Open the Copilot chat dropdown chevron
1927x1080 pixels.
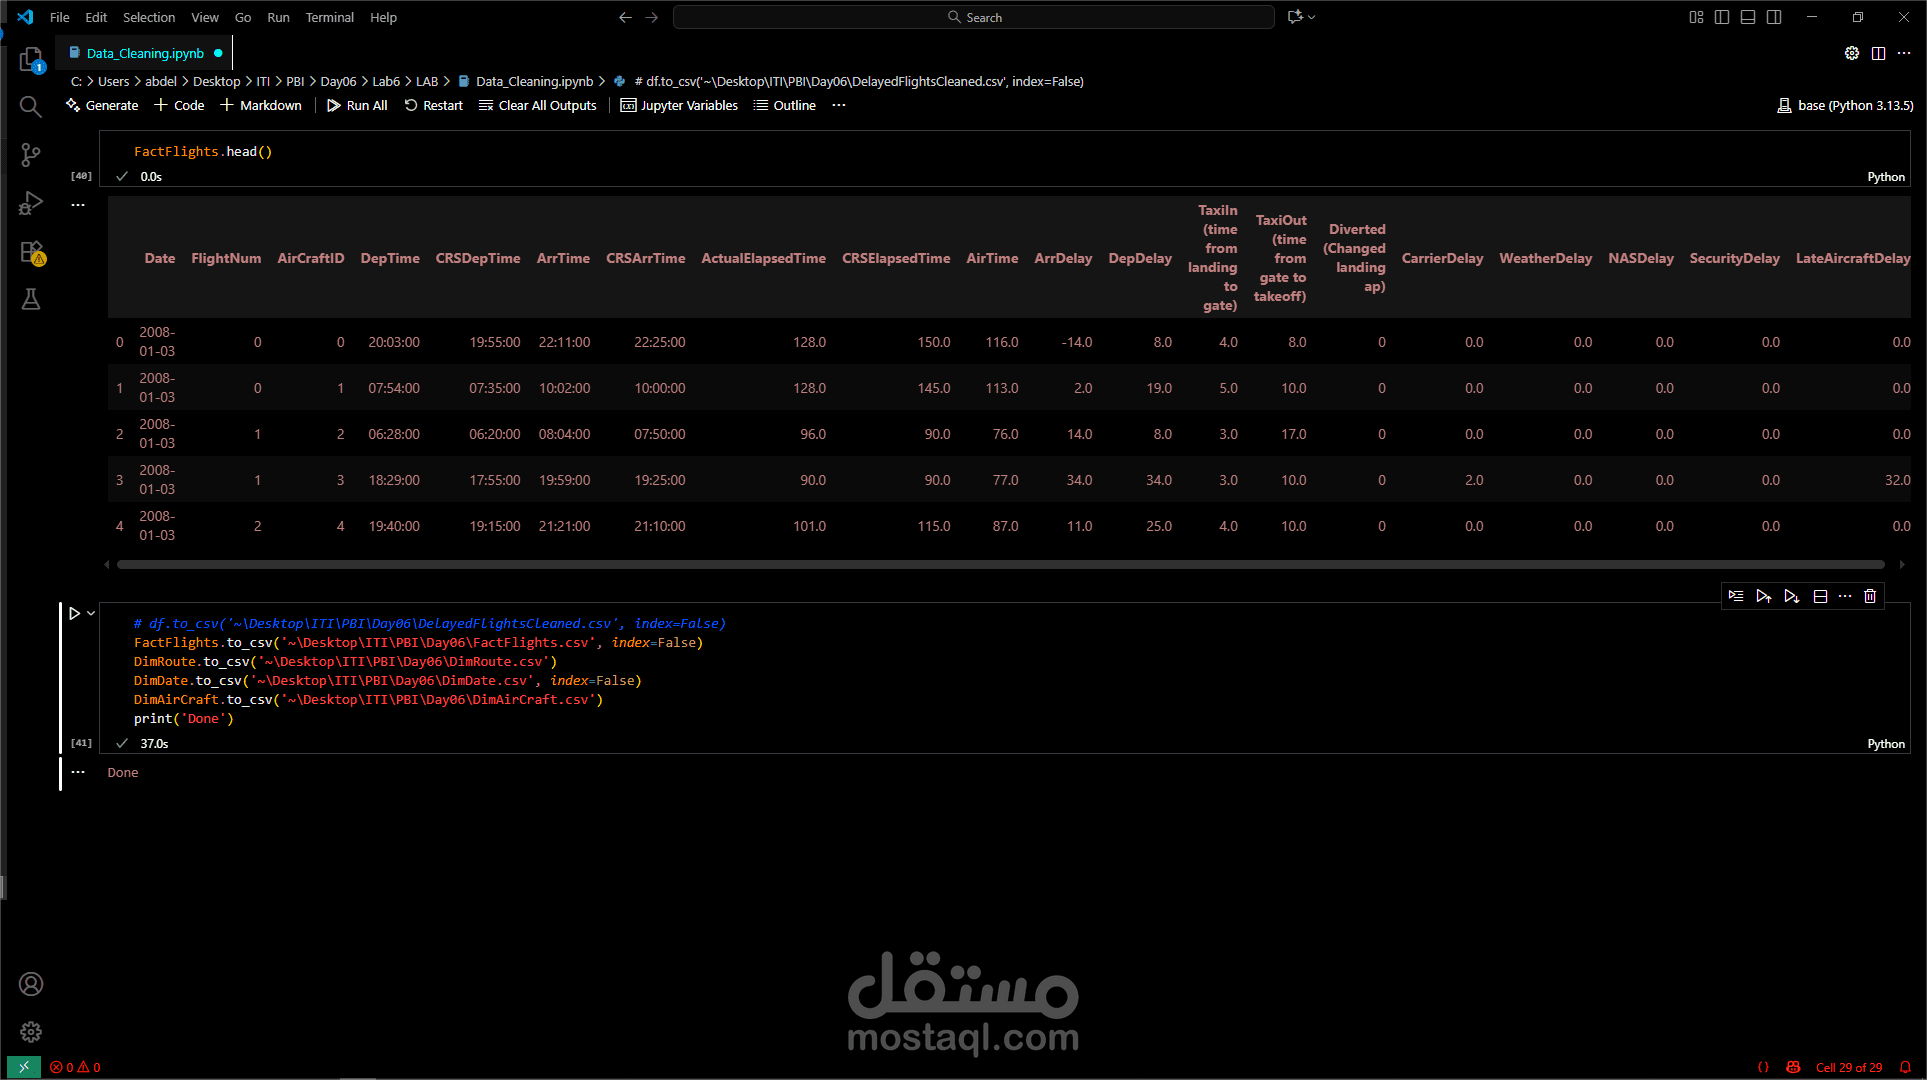click(x=1312, y=17)
